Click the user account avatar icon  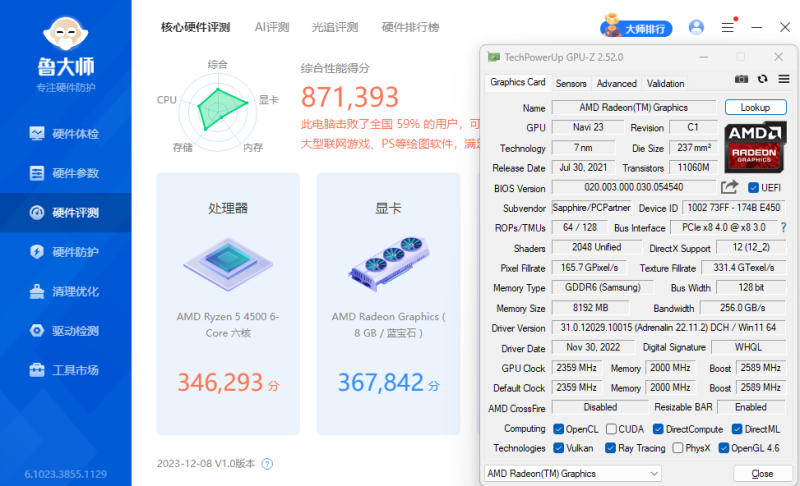tap(696, 27)
